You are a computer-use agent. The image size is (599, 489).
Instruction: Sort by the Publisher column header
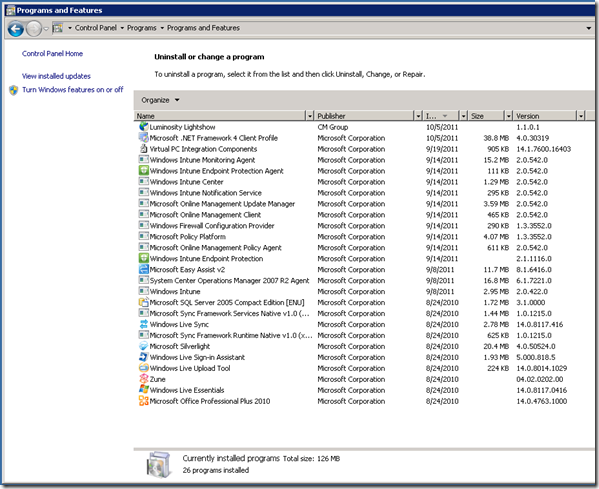click(364, 116)
